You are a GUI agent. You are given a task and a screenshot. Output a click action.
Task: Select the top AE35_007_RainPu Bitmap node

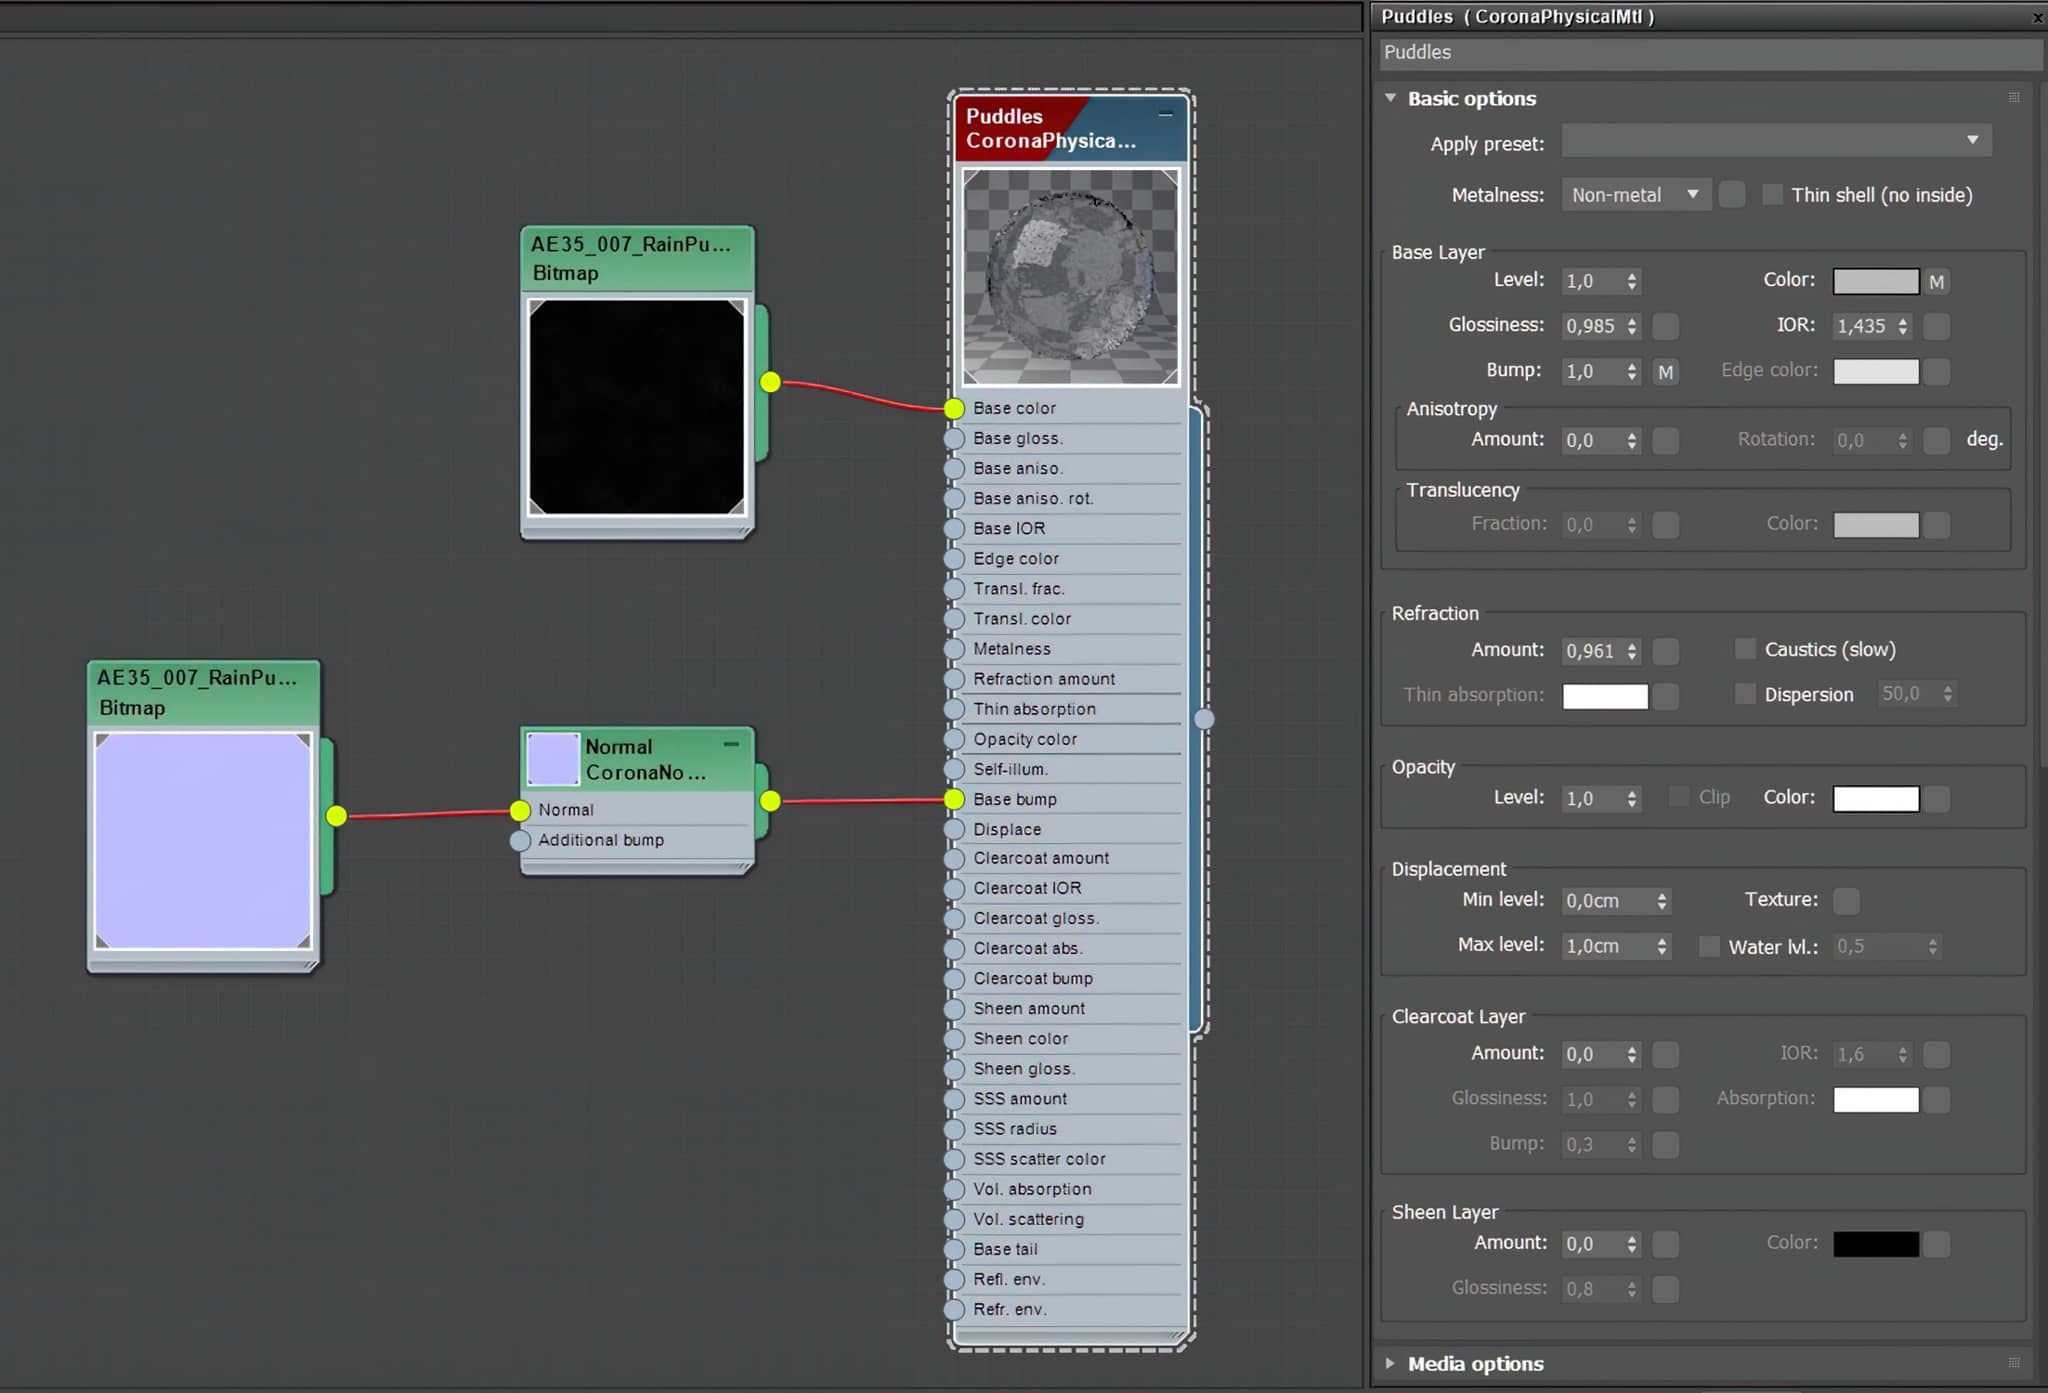(637, 258)
